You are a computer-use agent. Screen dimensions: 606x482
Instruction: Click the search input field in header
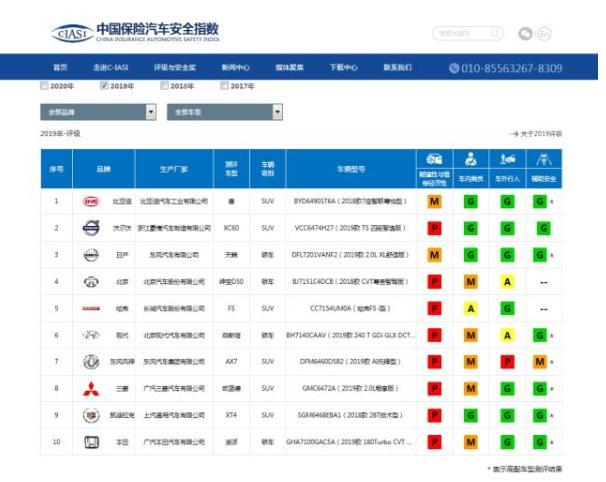click(465, 34)
